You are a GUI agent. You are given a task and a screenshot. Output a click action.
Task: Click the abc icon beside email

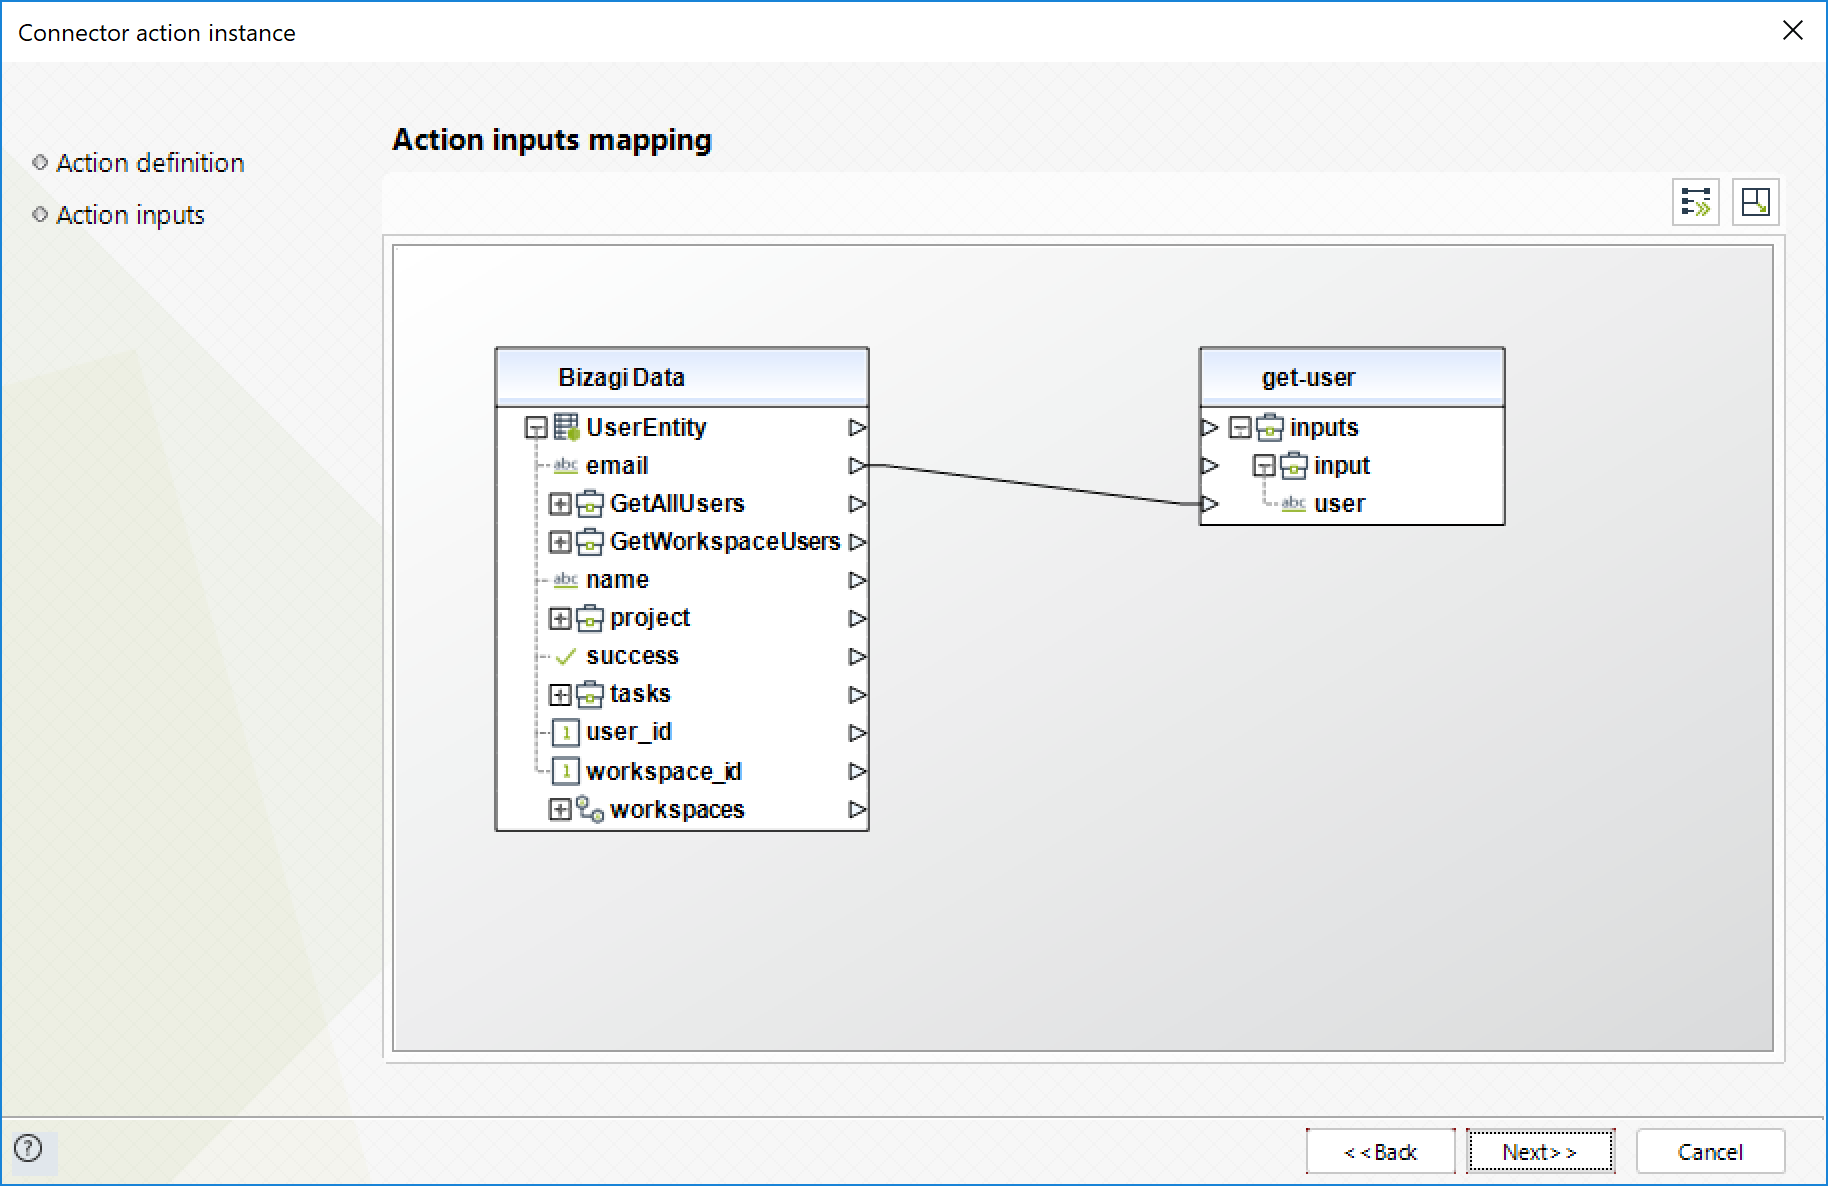[x=566, y=465]
